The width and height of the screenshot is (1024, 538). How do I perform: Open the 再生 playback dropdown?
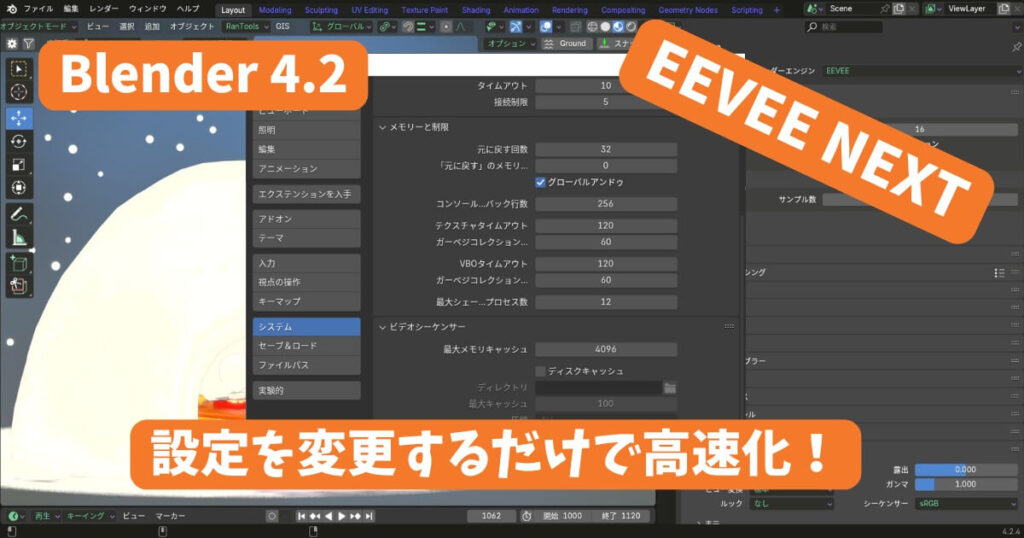[46, 516]
